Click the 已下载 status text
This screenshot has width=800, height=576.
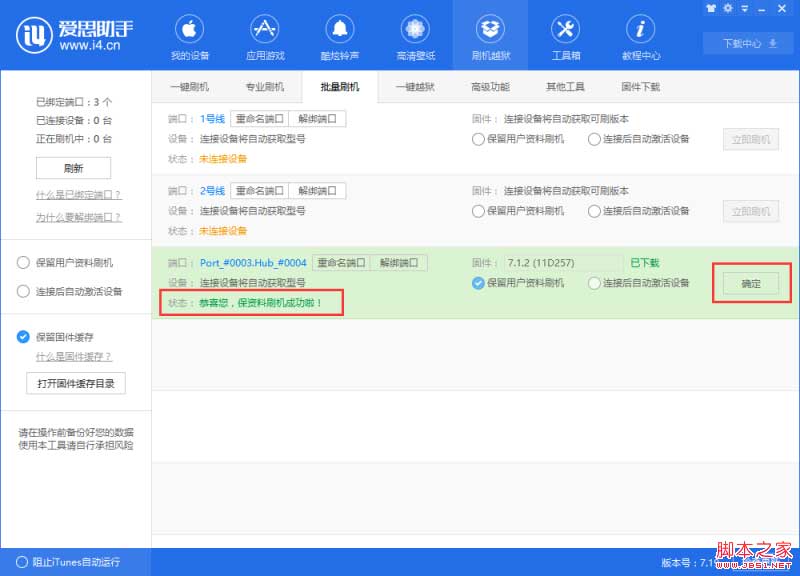pos(645,263)
